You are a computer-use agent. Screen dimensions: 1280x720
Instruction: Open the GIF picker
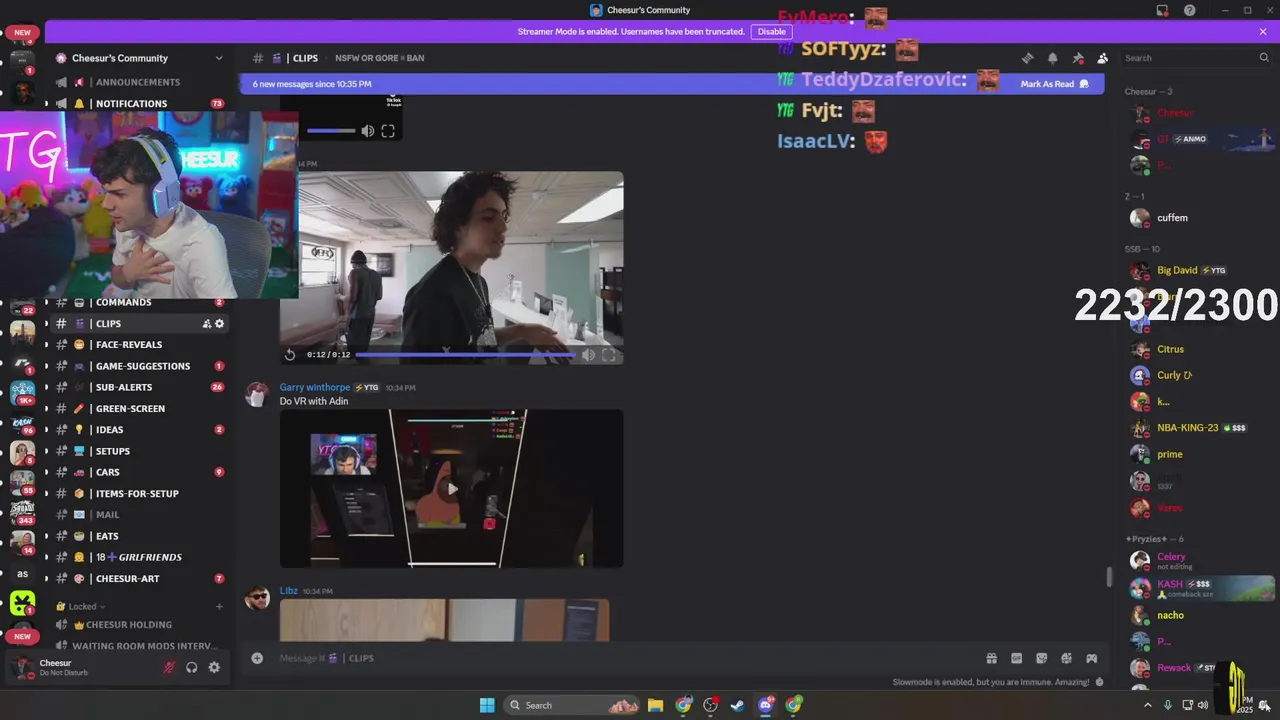pyautogui.click(x=1016, y=658)
